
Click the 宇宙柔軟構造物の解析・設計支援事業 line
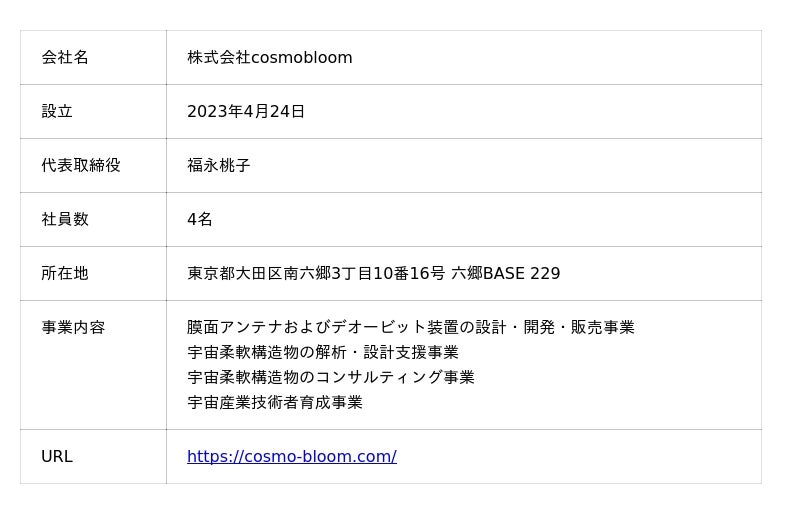click(323, 352)
